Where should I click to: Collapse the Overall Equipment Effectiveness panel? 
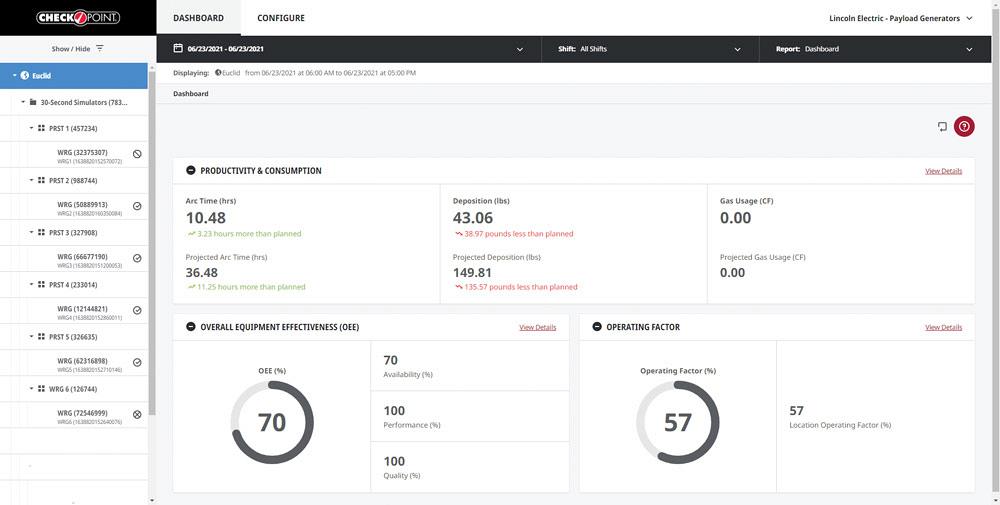191,327
